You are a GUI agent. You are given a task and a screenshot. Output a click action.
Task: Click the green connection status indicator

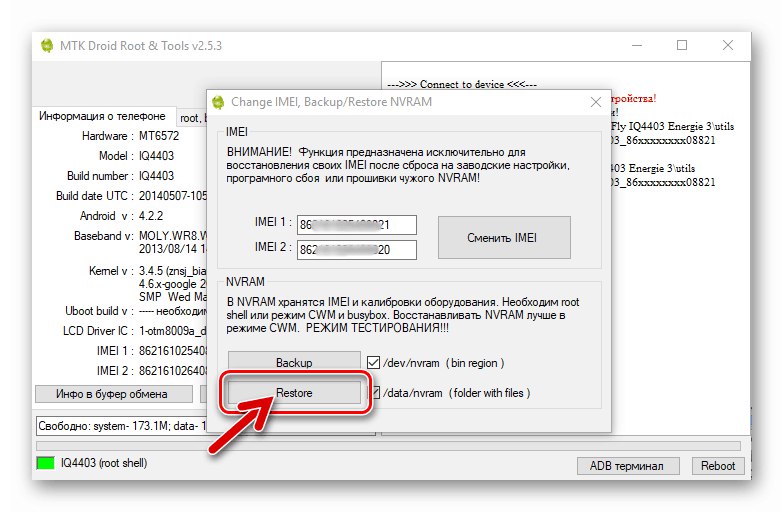click(x=46, y=463)
